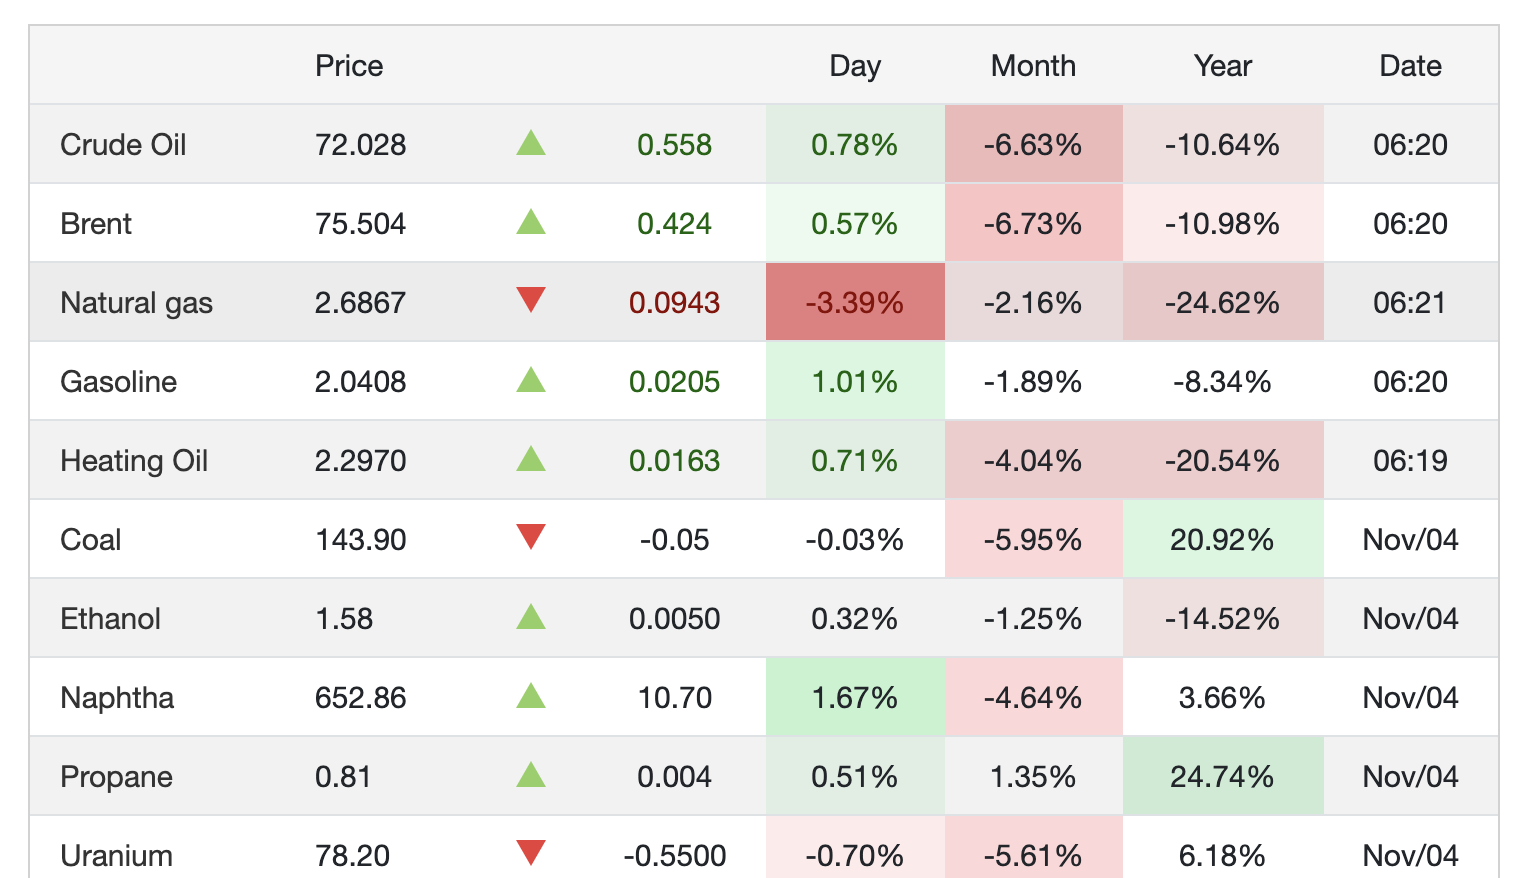Click the Coal date Nov/04
Image resolution: width=1520 pixels, height=878 pixels.
pyautogui.click(x=1410, y=540)
